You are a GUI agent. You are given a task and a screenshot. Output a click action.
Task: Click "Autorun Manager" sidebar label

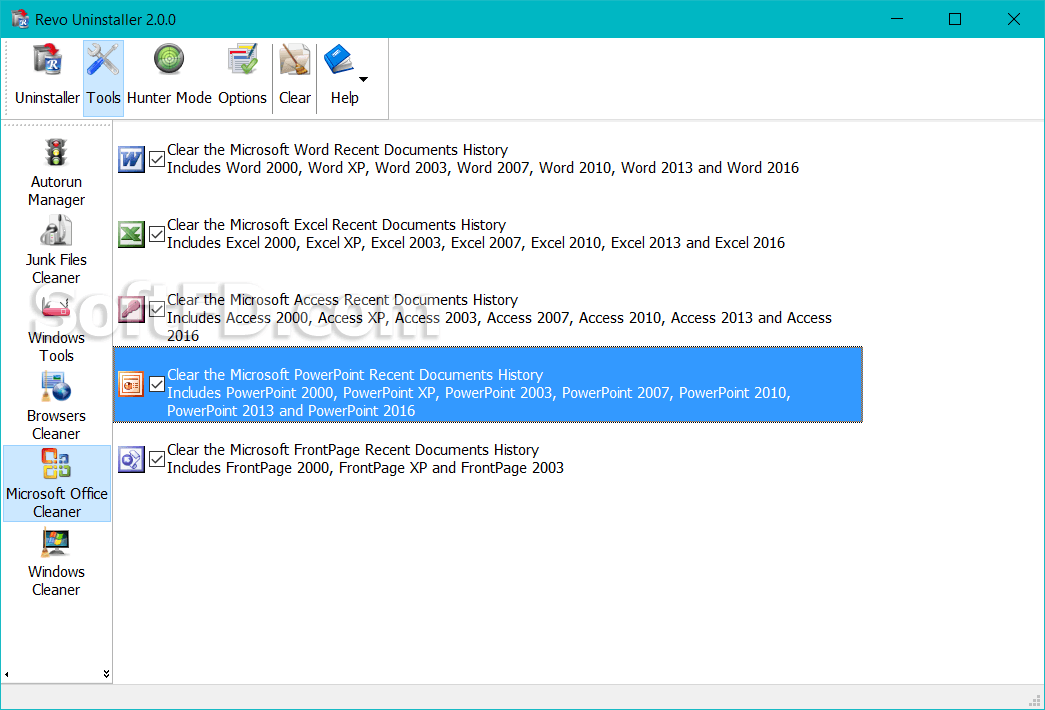[56, 191]
